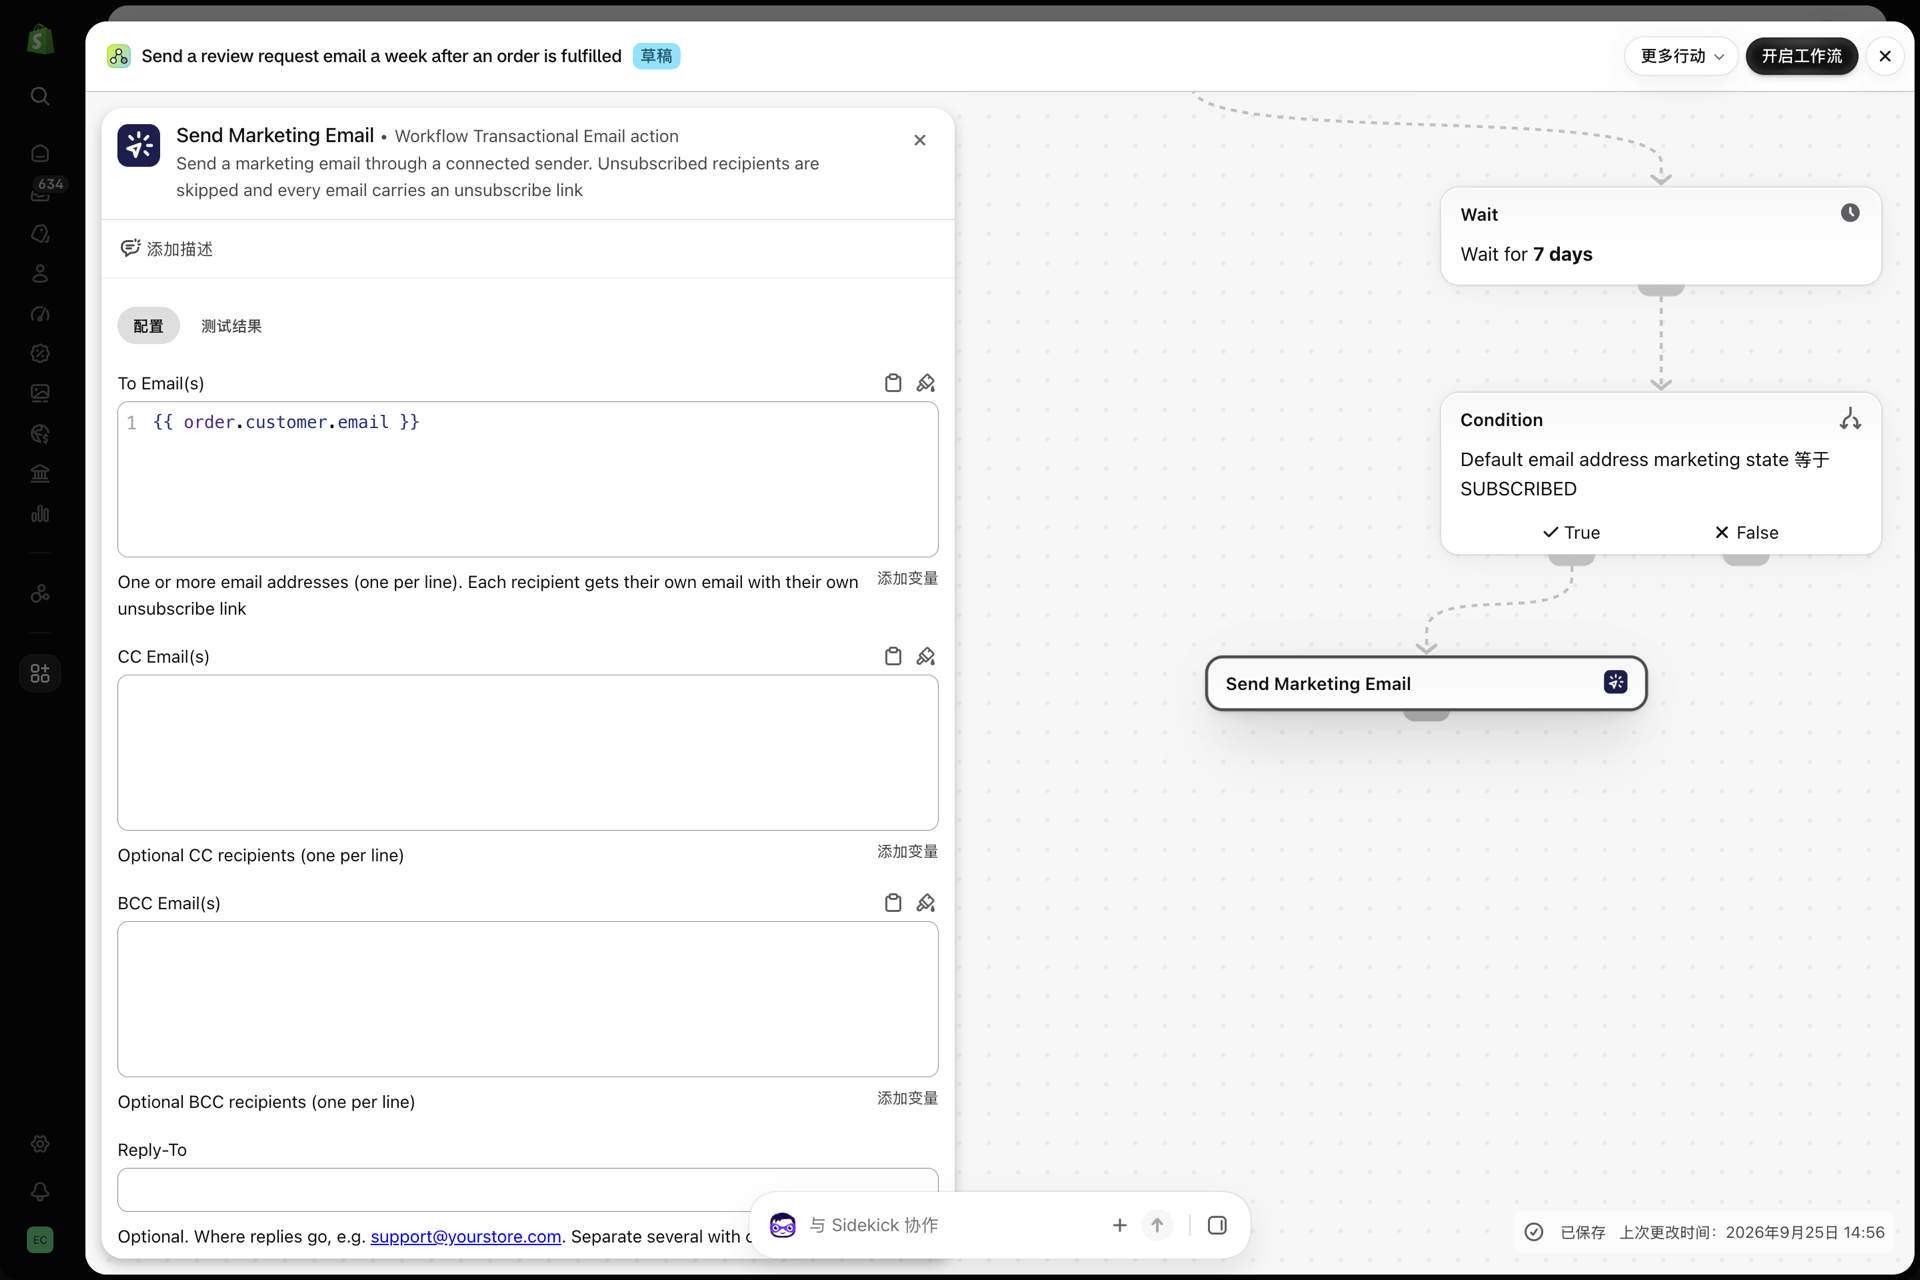Click the workflow title text
The image size is (1920, 1280).
(x=381, y=56)
